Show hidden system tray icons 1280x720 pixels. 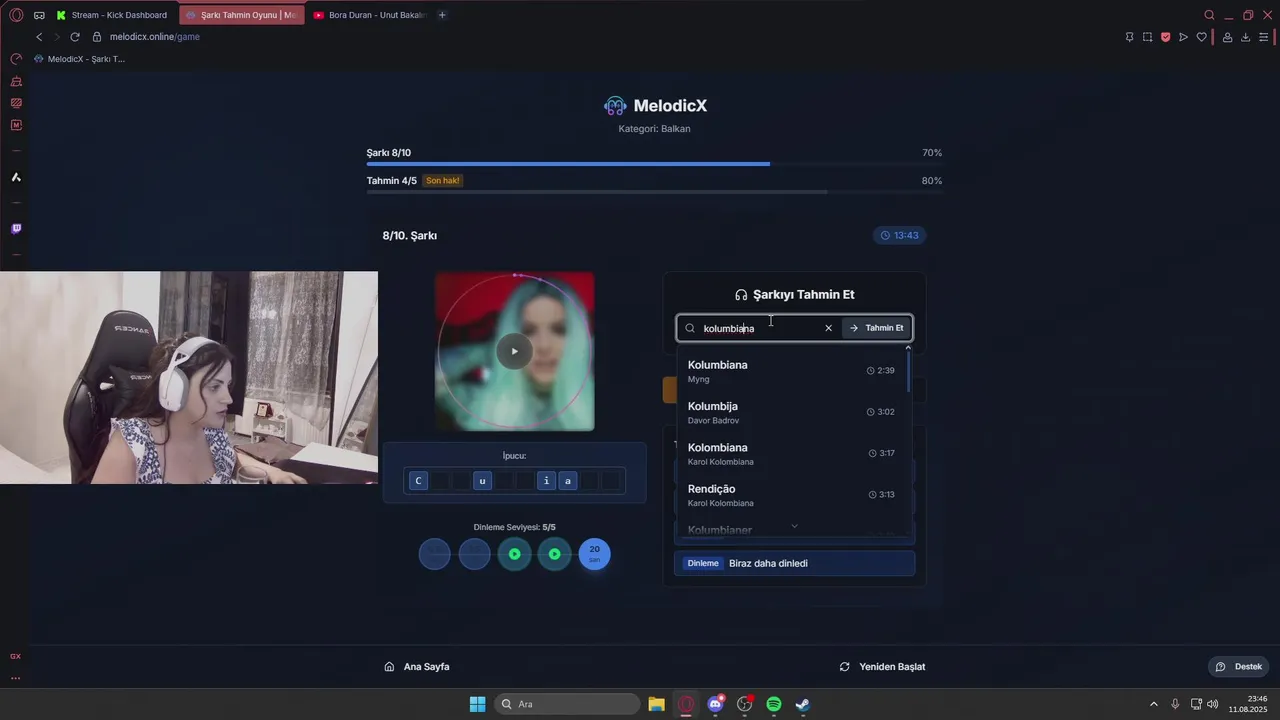[x=1153, y=704]
